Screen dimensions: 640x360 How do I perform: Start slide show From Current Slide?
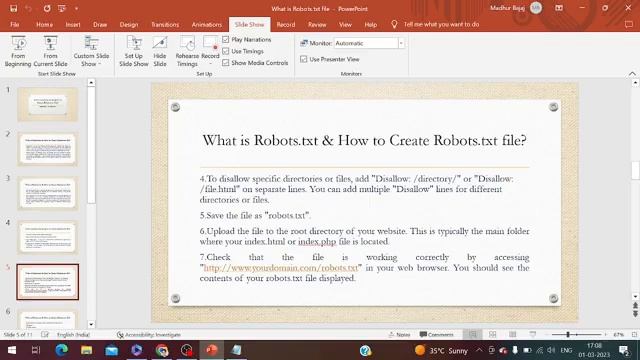point(50,51)
